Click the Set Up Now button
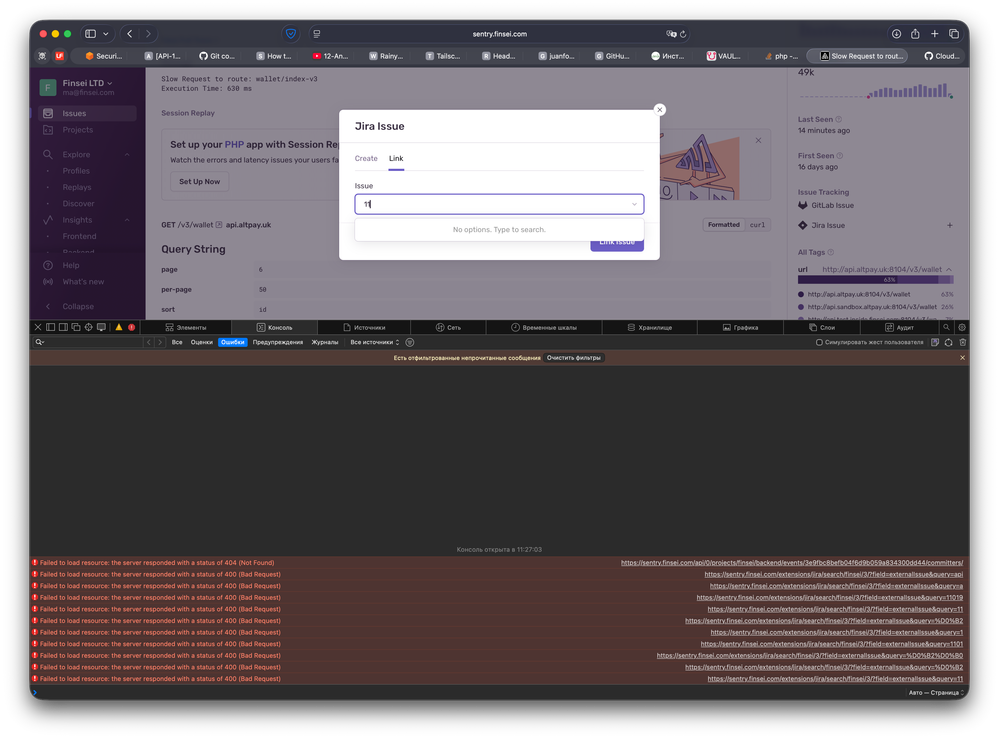 [199, 182]
